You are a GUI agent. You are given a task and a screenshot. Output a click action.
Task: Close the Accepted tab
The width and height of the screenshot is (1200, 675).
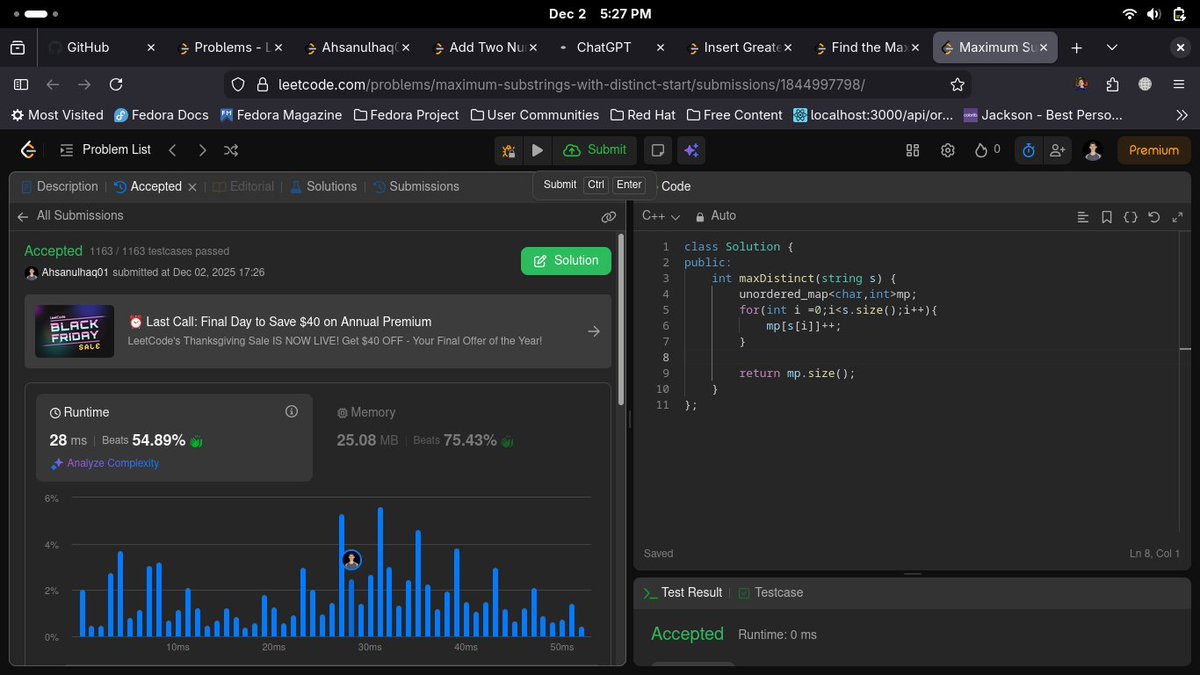(x=193, y=187)
